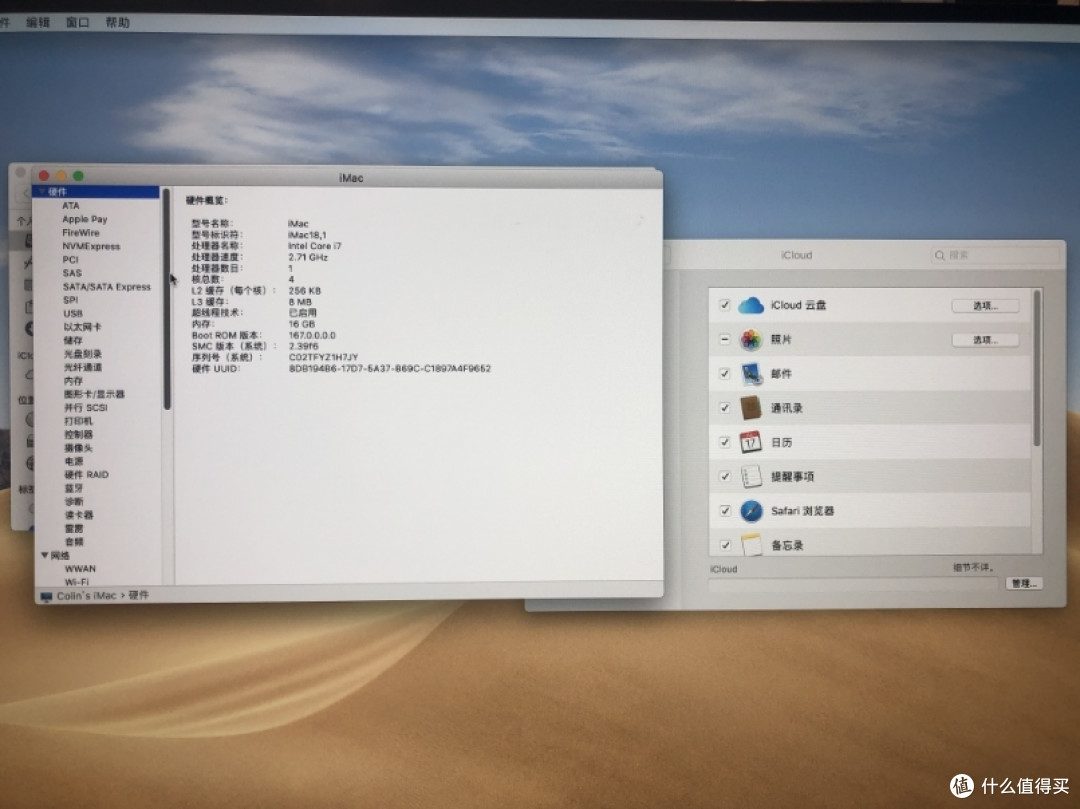Click the 硬件 UUID value

coord(390,368)
